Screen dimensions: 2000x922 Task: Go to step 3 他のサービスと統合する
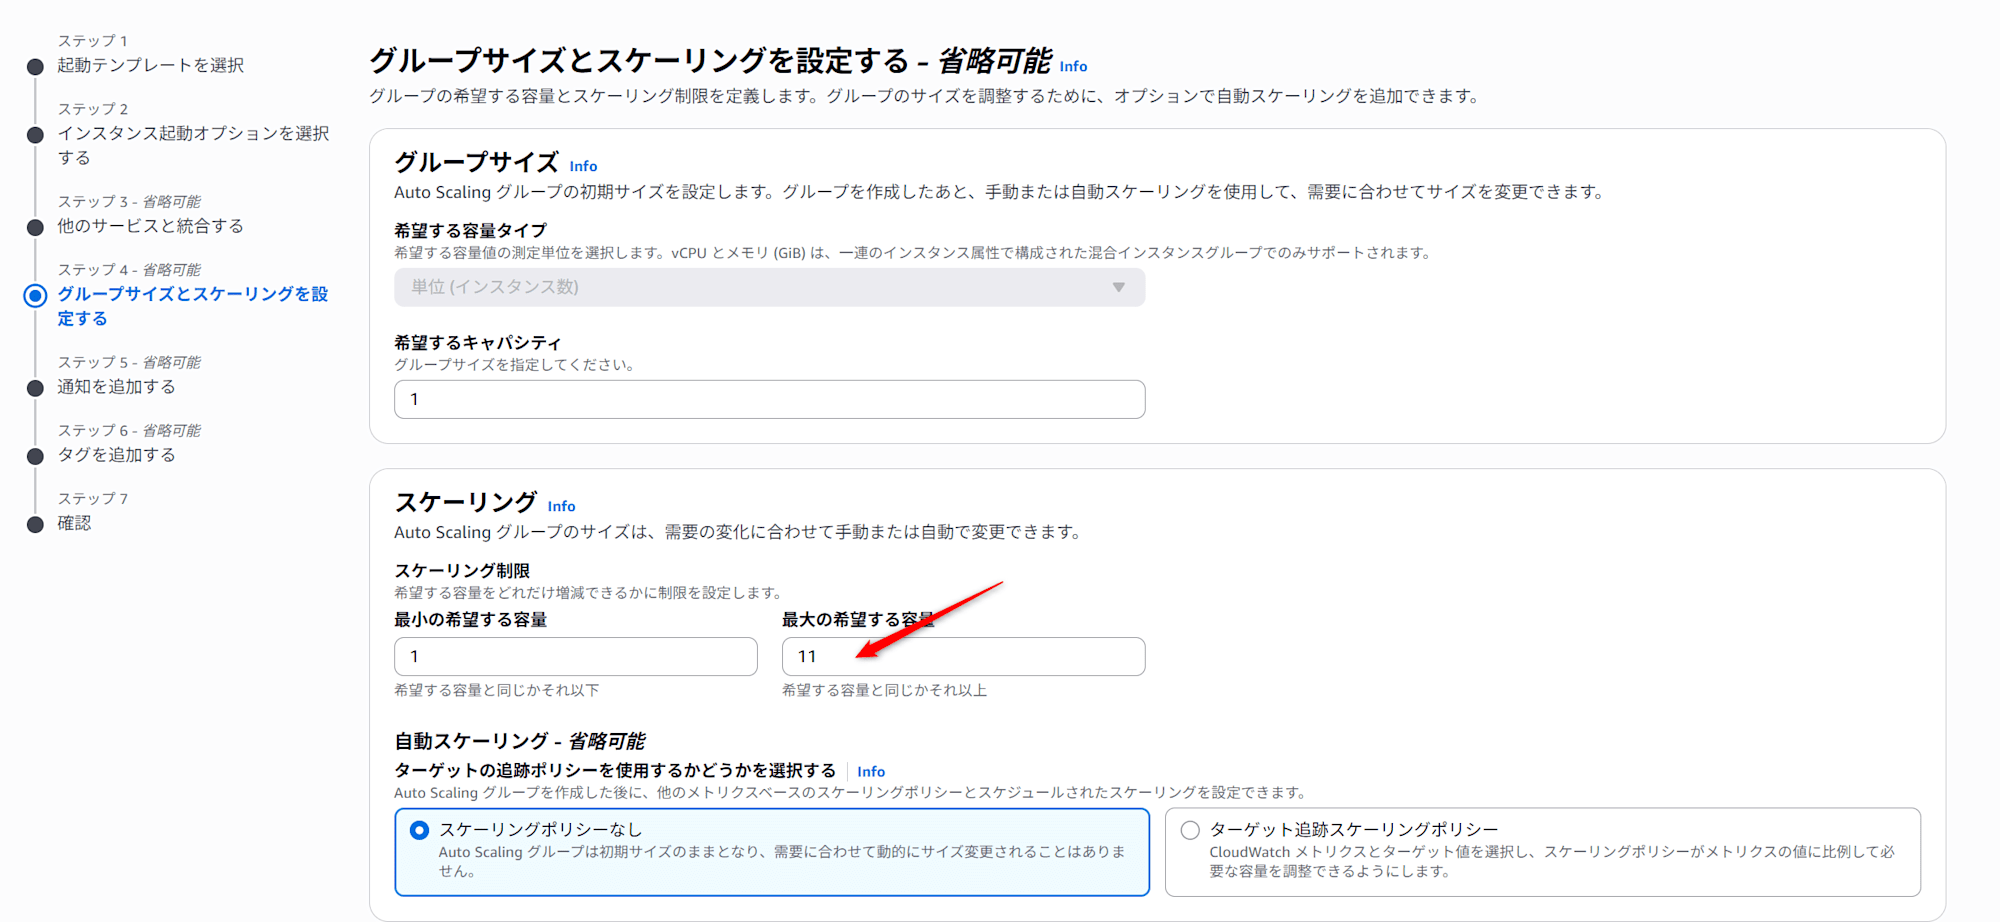[x=150, y=226]
